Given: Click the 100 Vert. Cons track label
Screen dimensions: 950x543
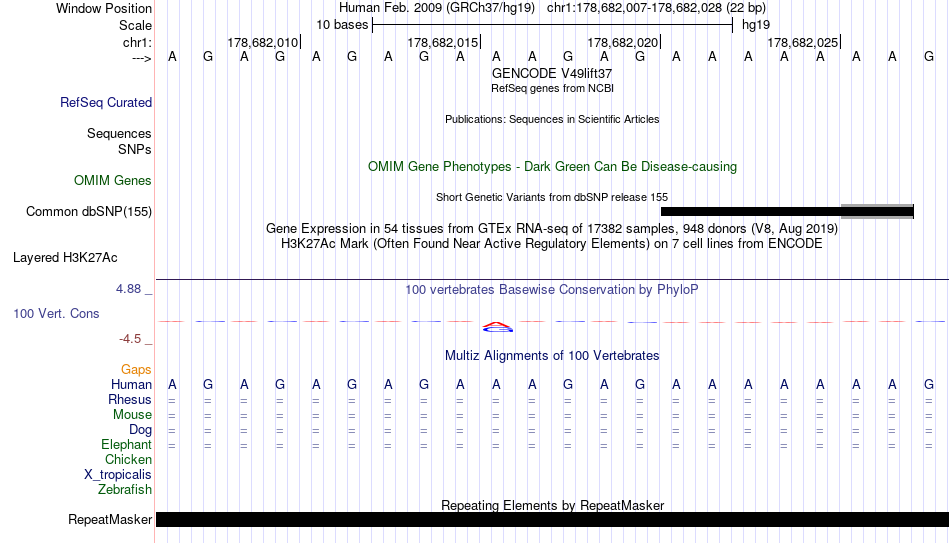Looking at the screenshot, I should (x=56, y=313).
